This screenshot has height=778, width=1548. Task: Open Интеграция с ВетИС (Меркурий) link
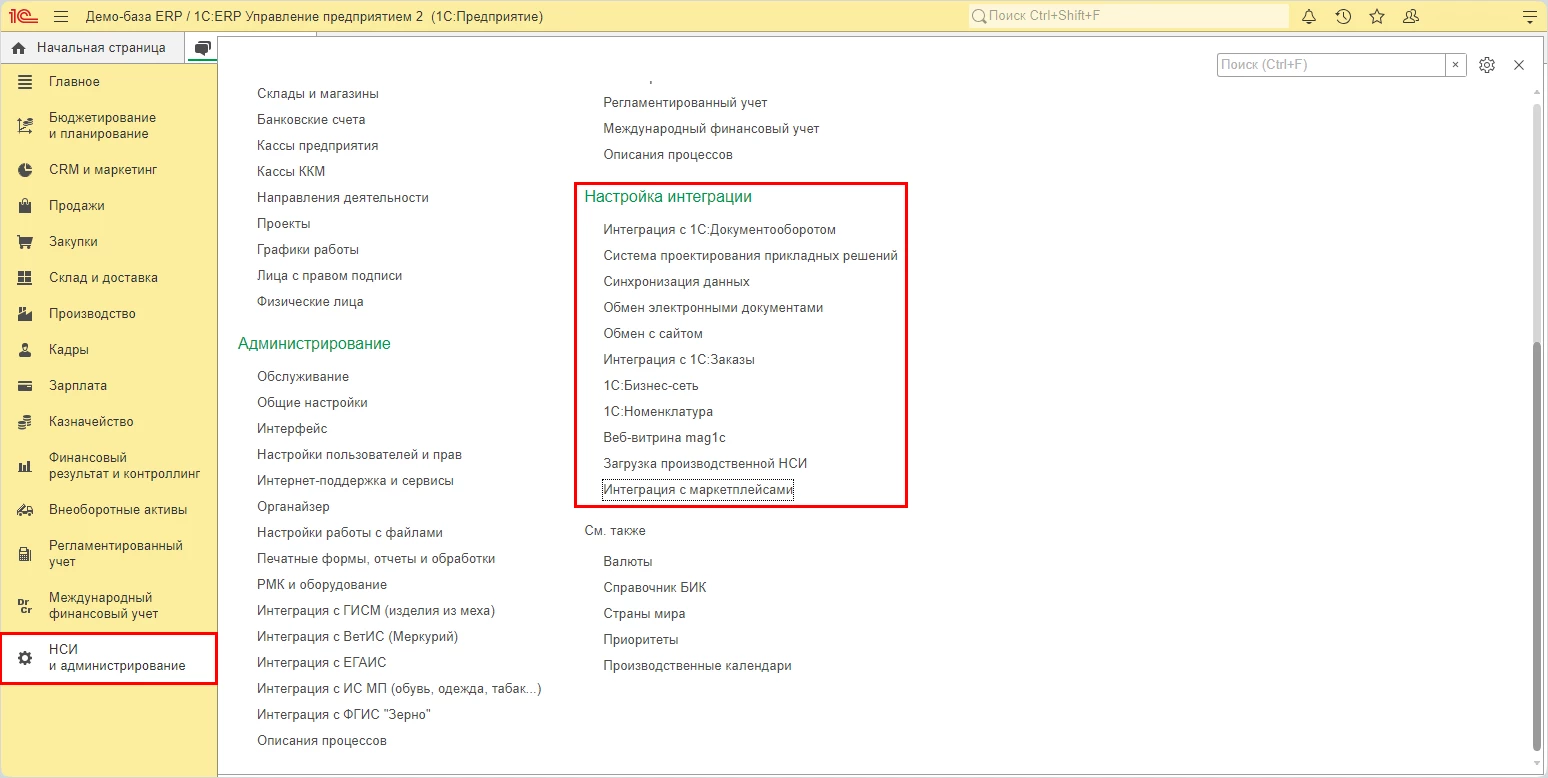pyautogui.click(x=357, y=637)
